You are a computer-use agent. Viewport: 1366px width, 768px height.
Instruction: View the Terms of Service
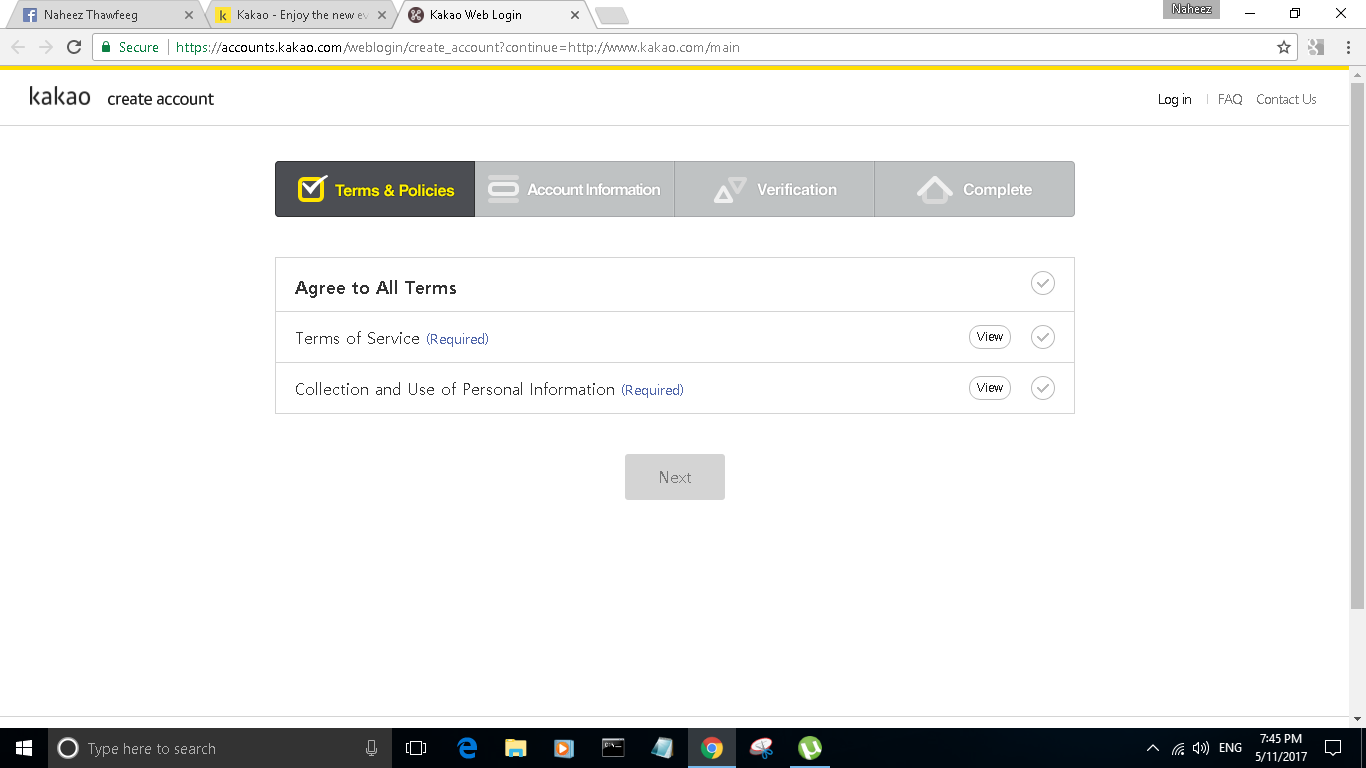[990, 337]
